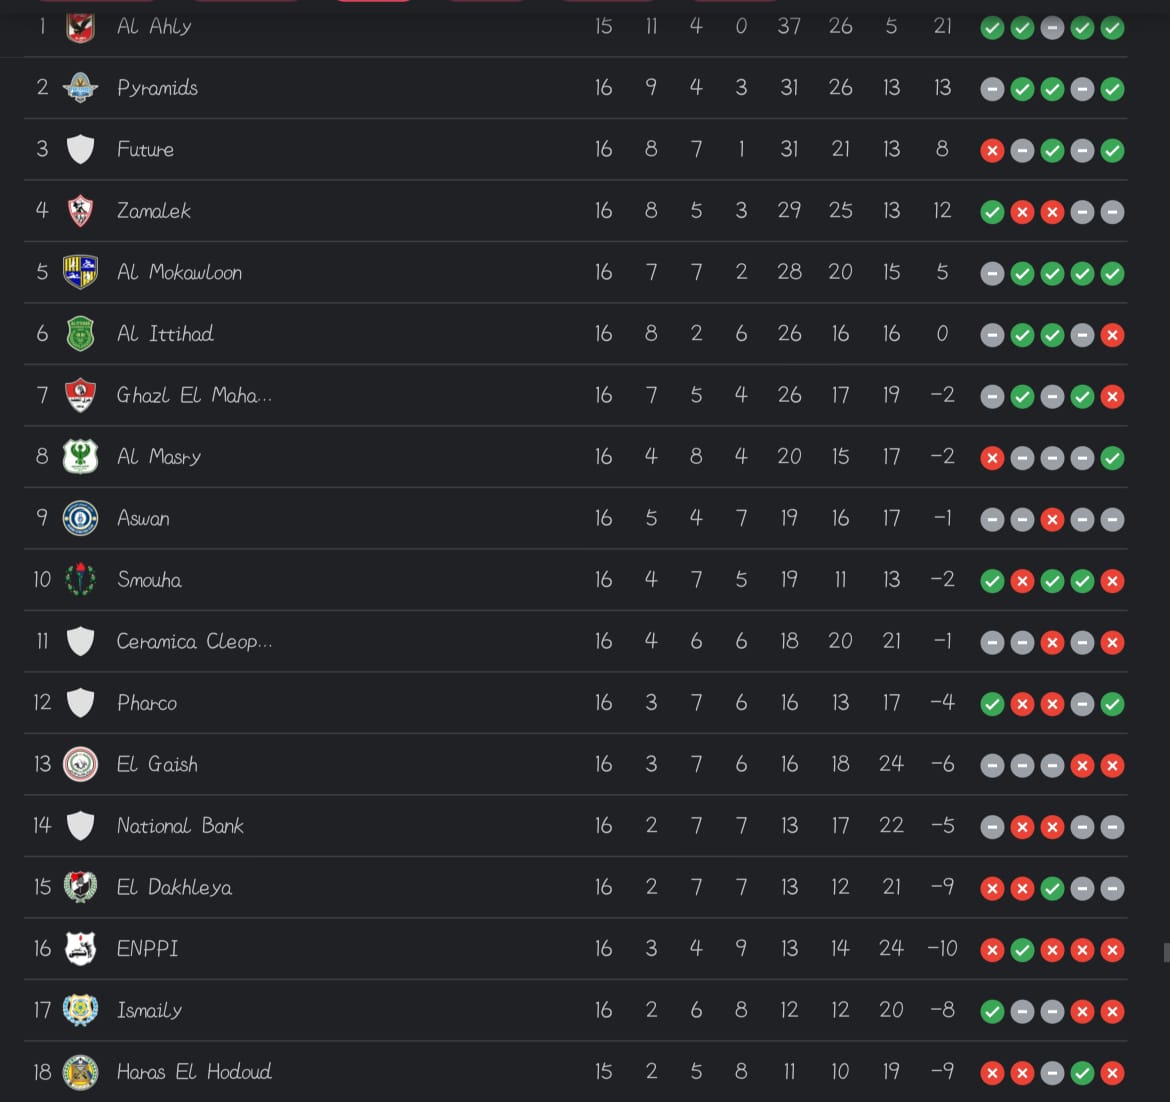
Task: Open the National Bank team page
Action: 180,826
